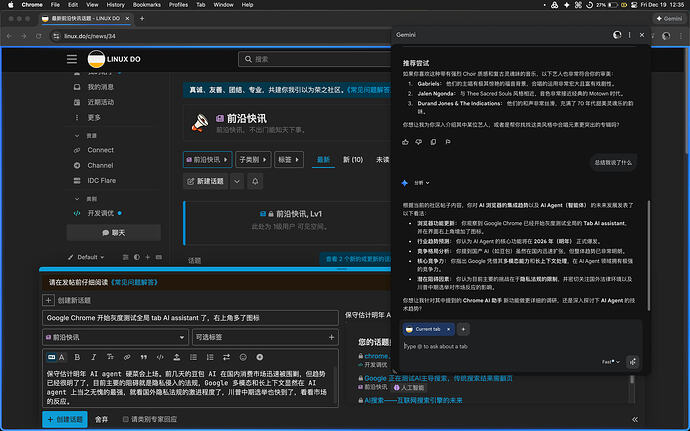Click the plus icon in sidebar footer
Image resolution: width=690 pixels, height=431 pixels.
(147, 257)
